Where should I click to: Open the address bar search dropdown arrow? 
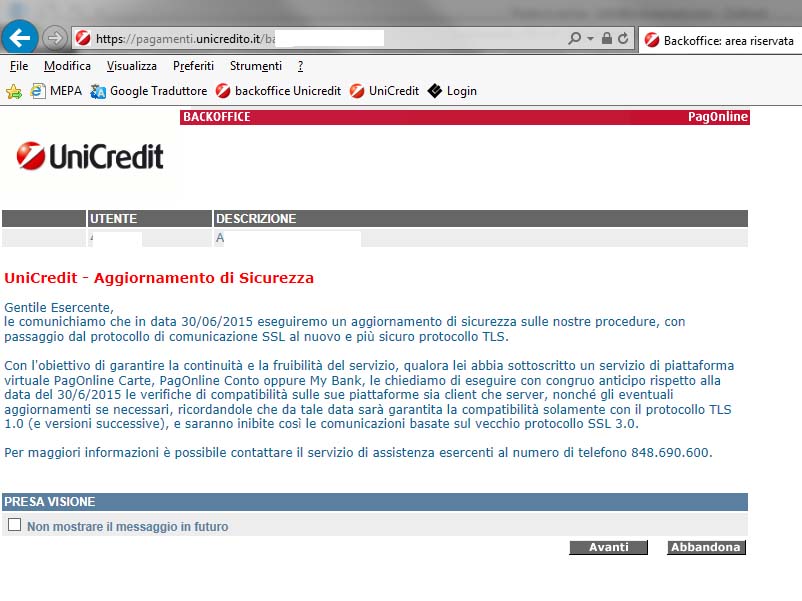click(x=590, y=38)
